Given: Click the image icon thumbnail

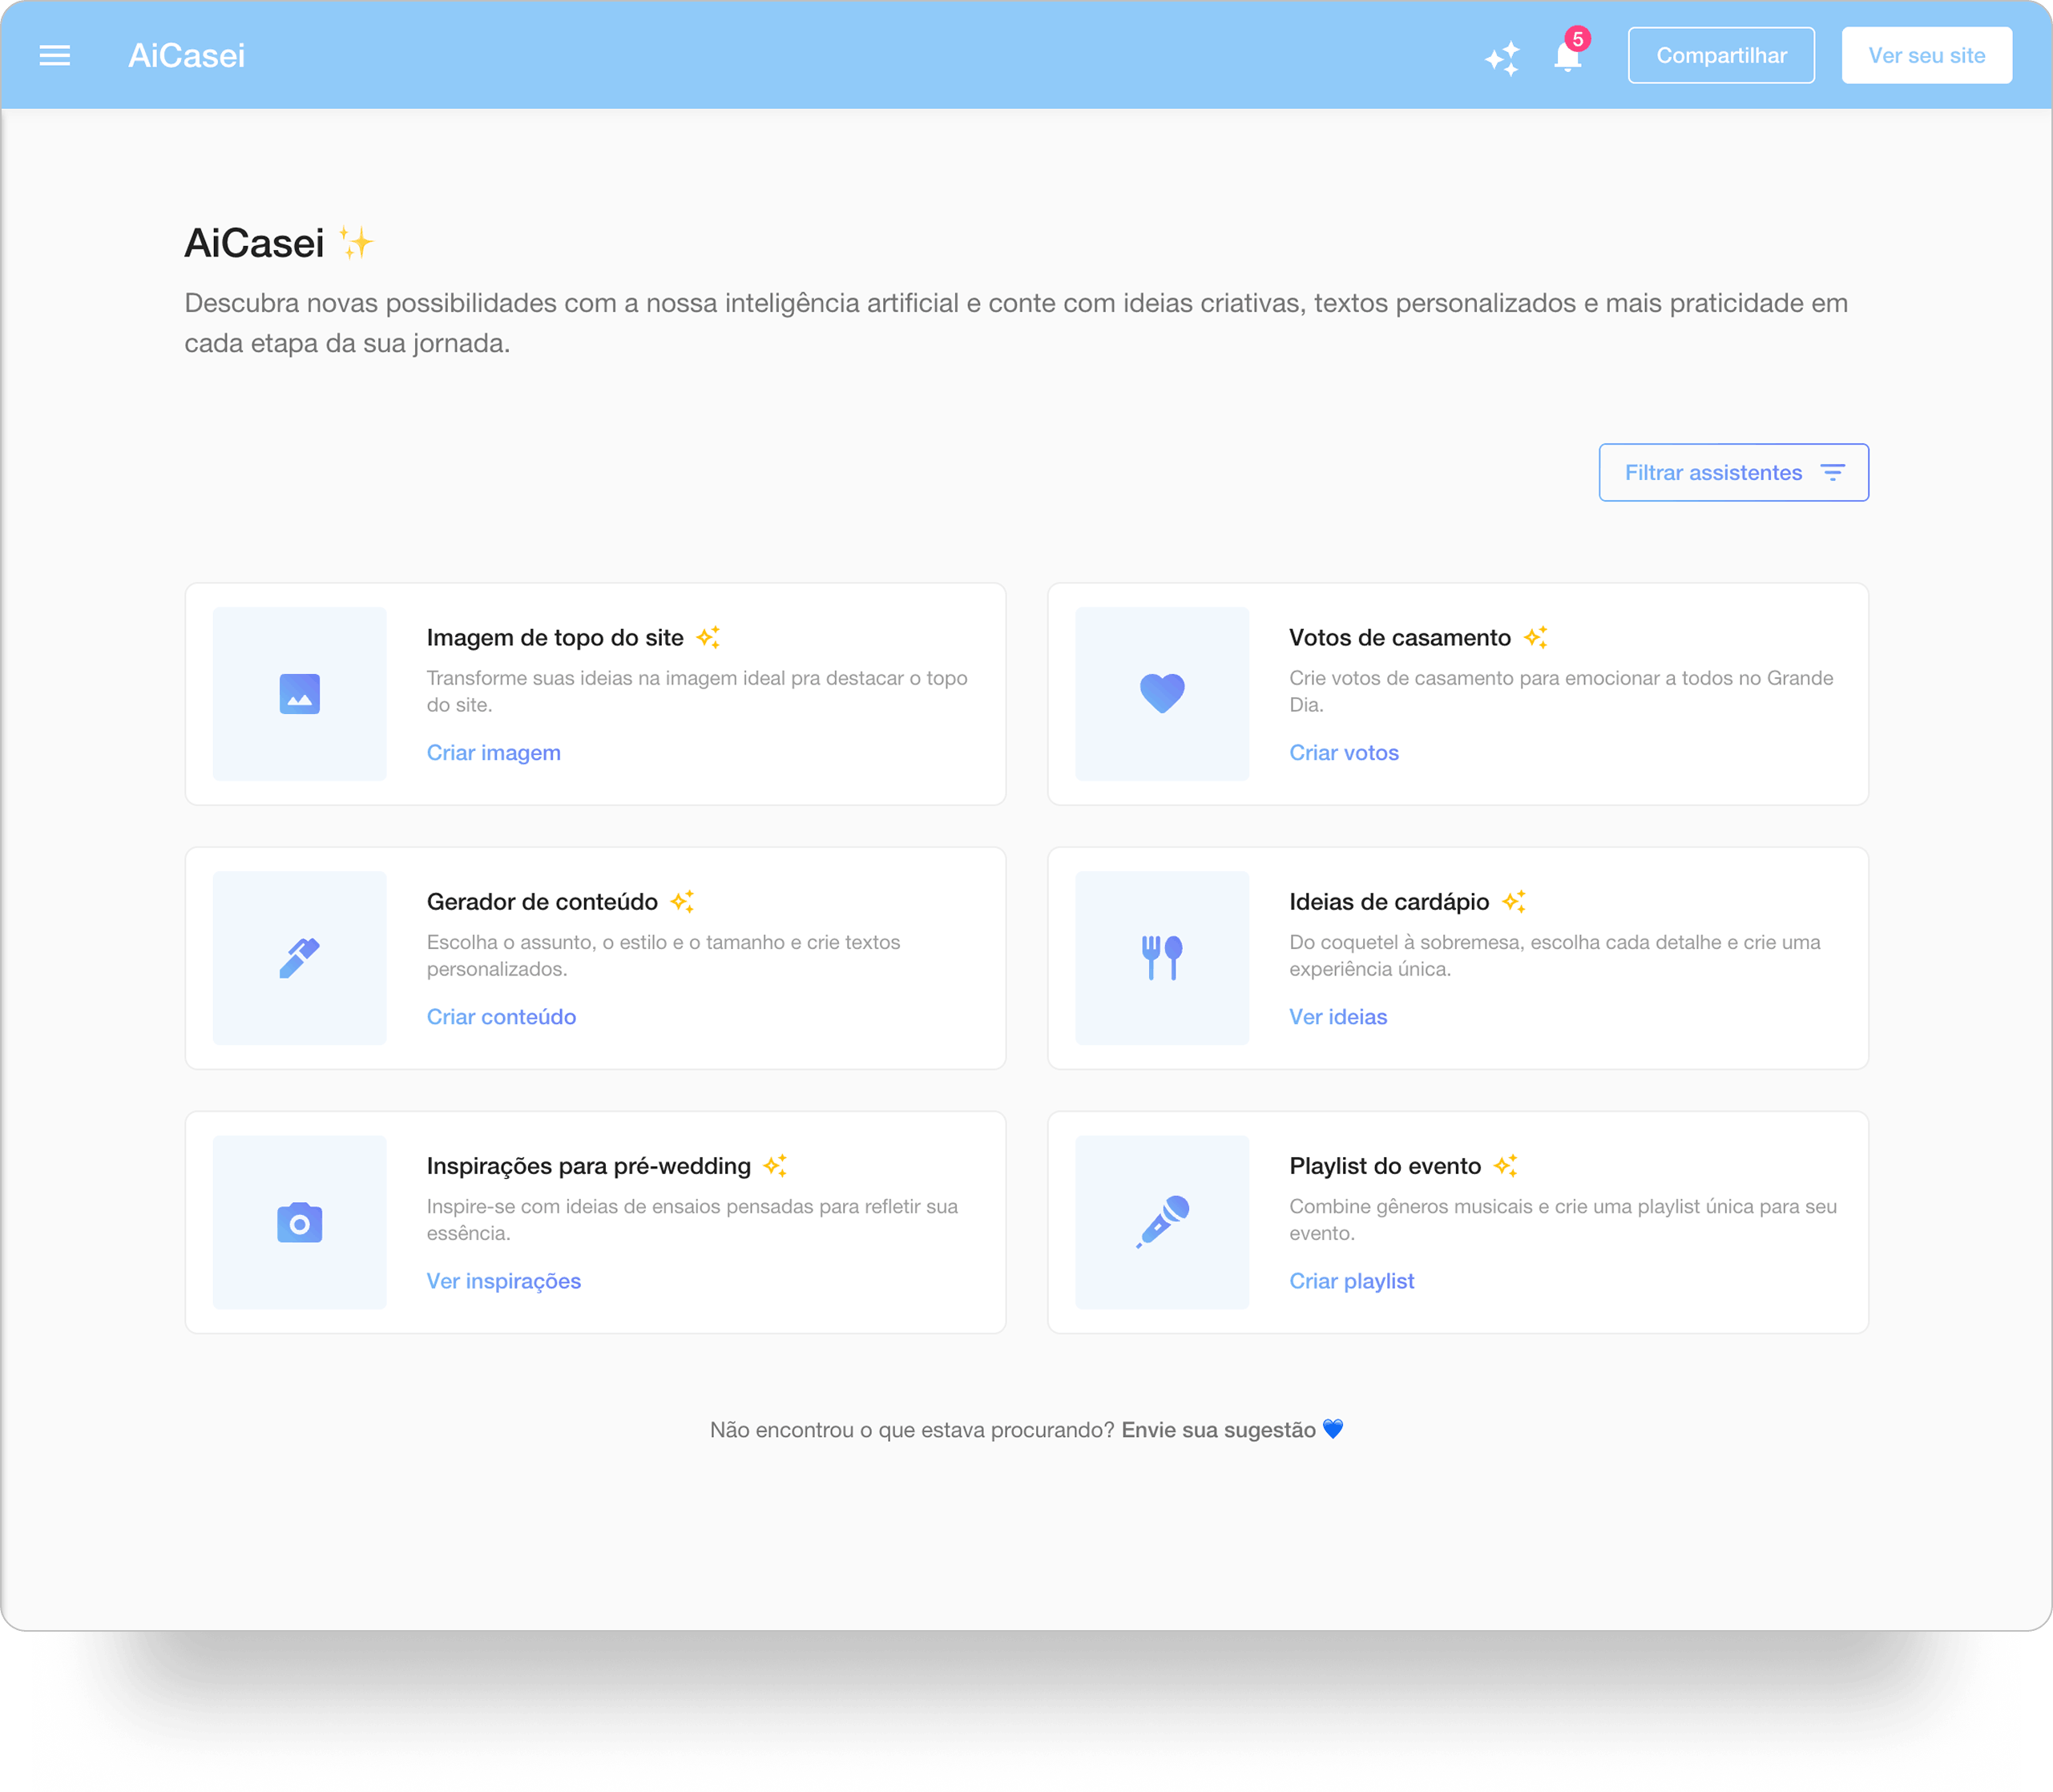Looking at the screenshot, I should (300, 694).
